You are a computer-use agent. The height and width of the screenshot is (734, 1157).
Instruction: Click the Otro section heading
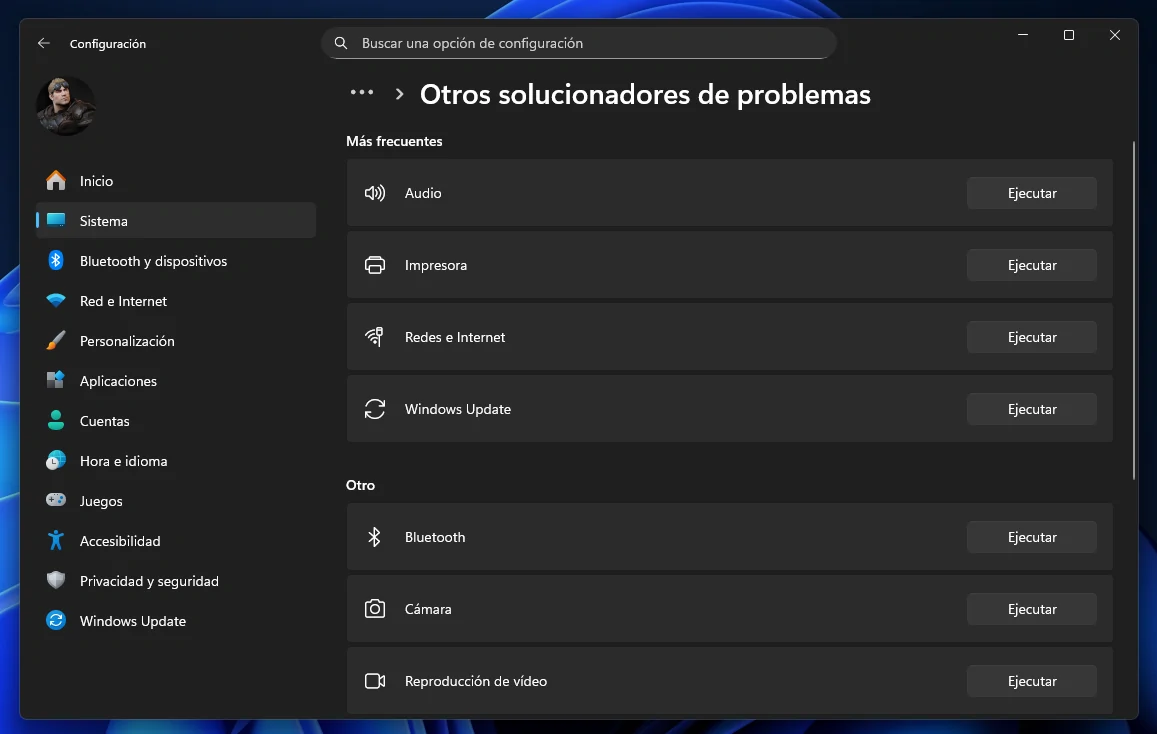[x=360, y=485]
